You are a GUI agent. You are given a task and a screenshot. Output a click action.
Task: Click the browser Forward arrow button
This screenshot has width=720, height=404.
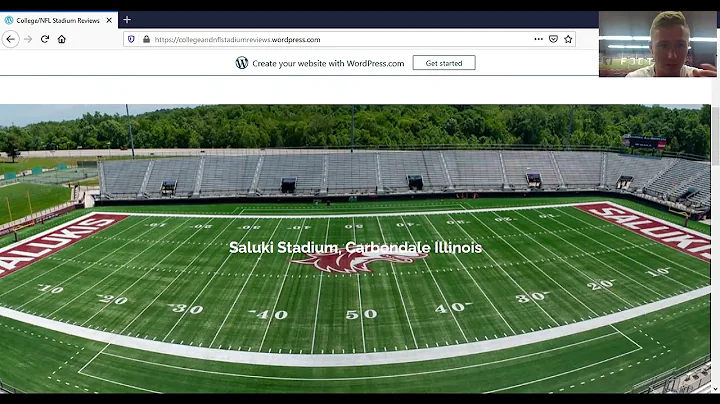[28, 39]
